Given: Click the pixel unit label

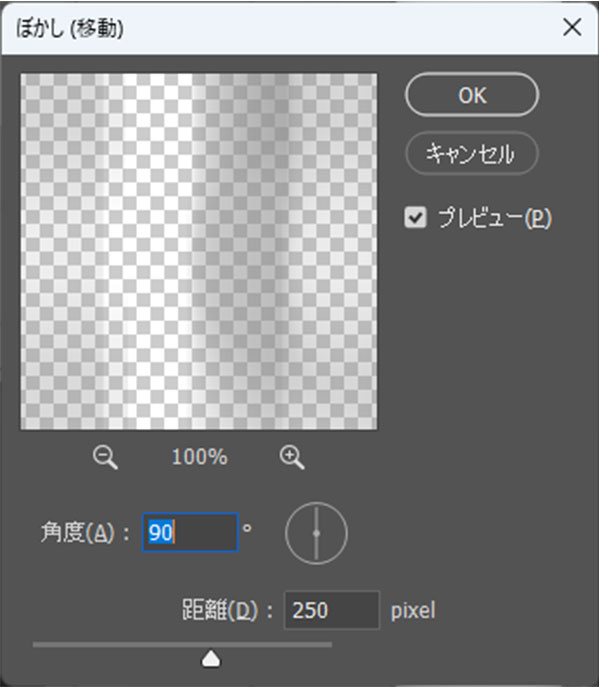Looking at the screenshot, I should (x=413, y=610).
